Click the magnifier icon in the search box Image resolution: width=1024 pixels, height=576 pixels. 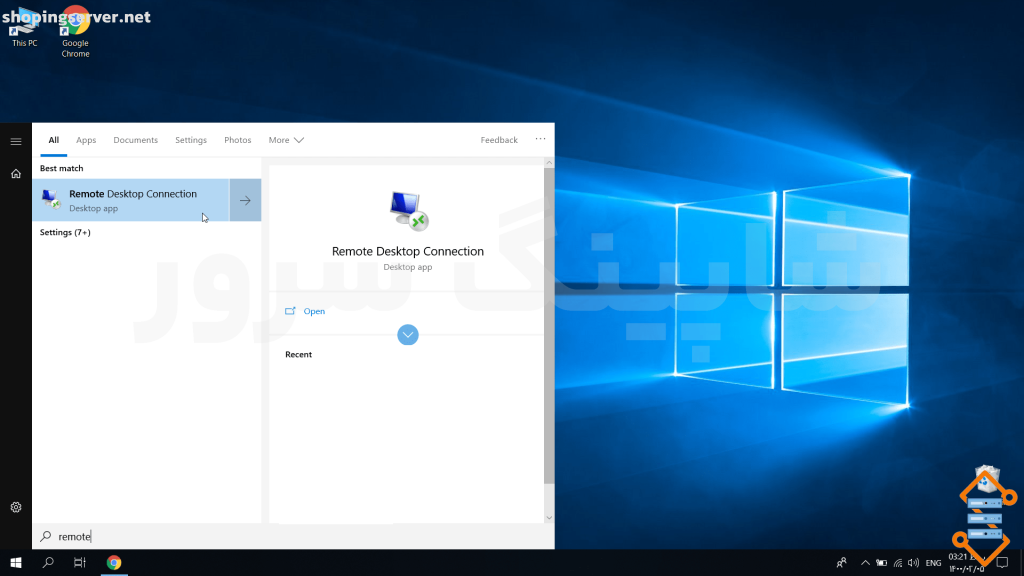click(46, 536)
